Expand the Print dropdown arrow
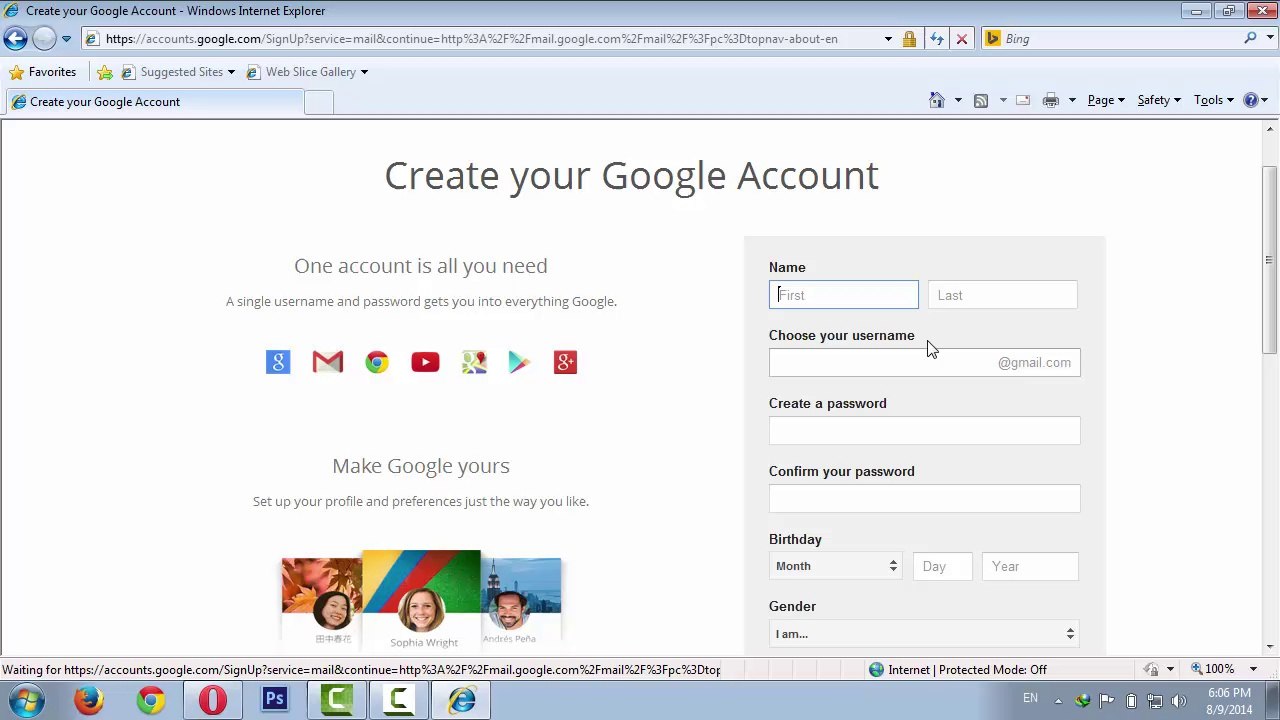This screenshot has width=1280, height=720. tap(1072, 100)
